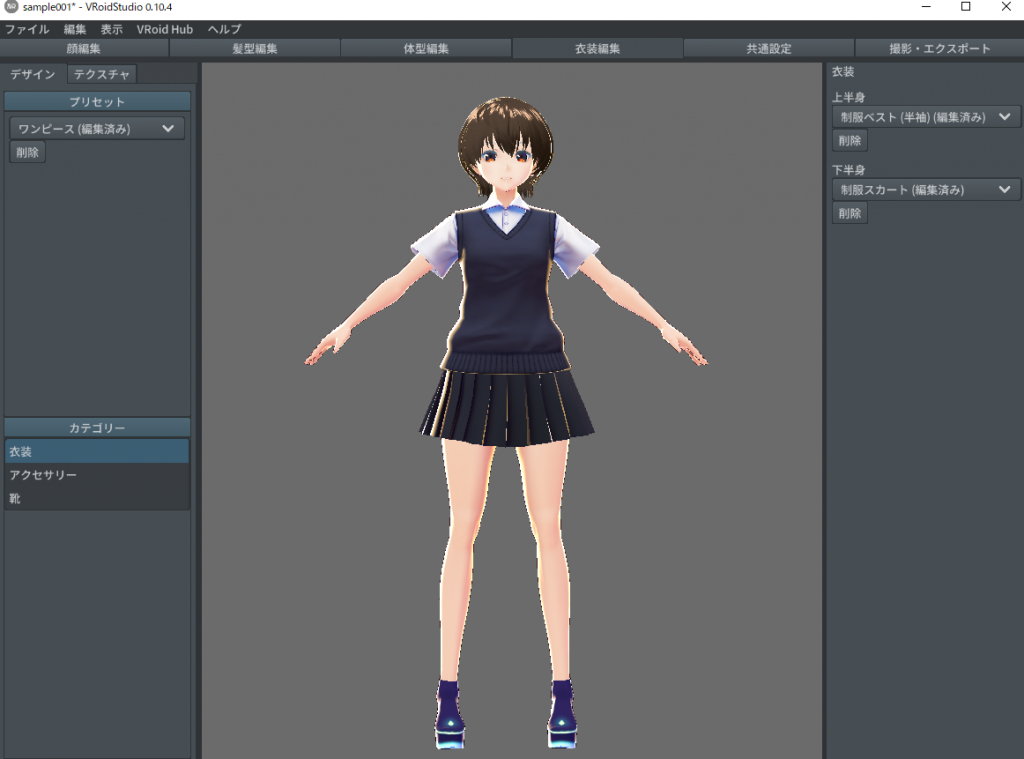Image resolution: width=1024 pixels, height=759 pixels.
Task: Open the 編集 menu
Action: [x=75, y=30]
